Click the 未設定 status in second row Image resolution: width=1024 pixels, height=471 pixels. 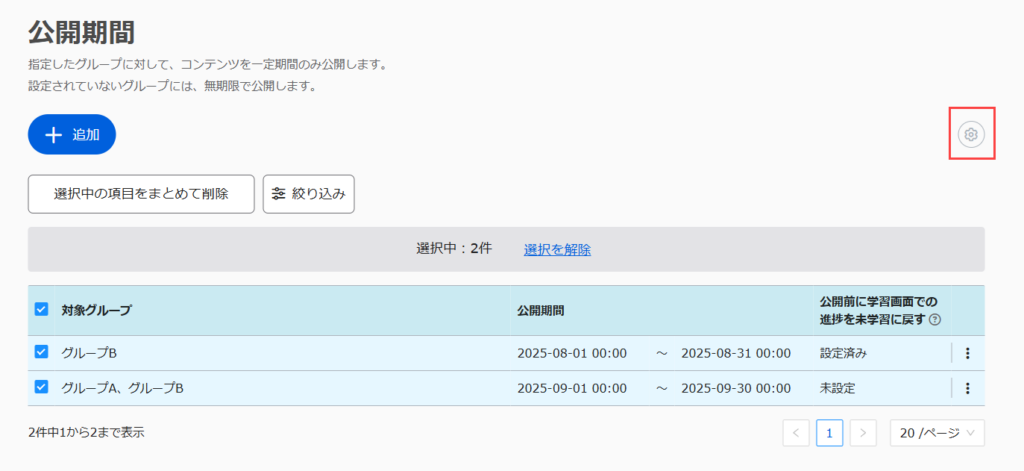(x=837, y=388)
